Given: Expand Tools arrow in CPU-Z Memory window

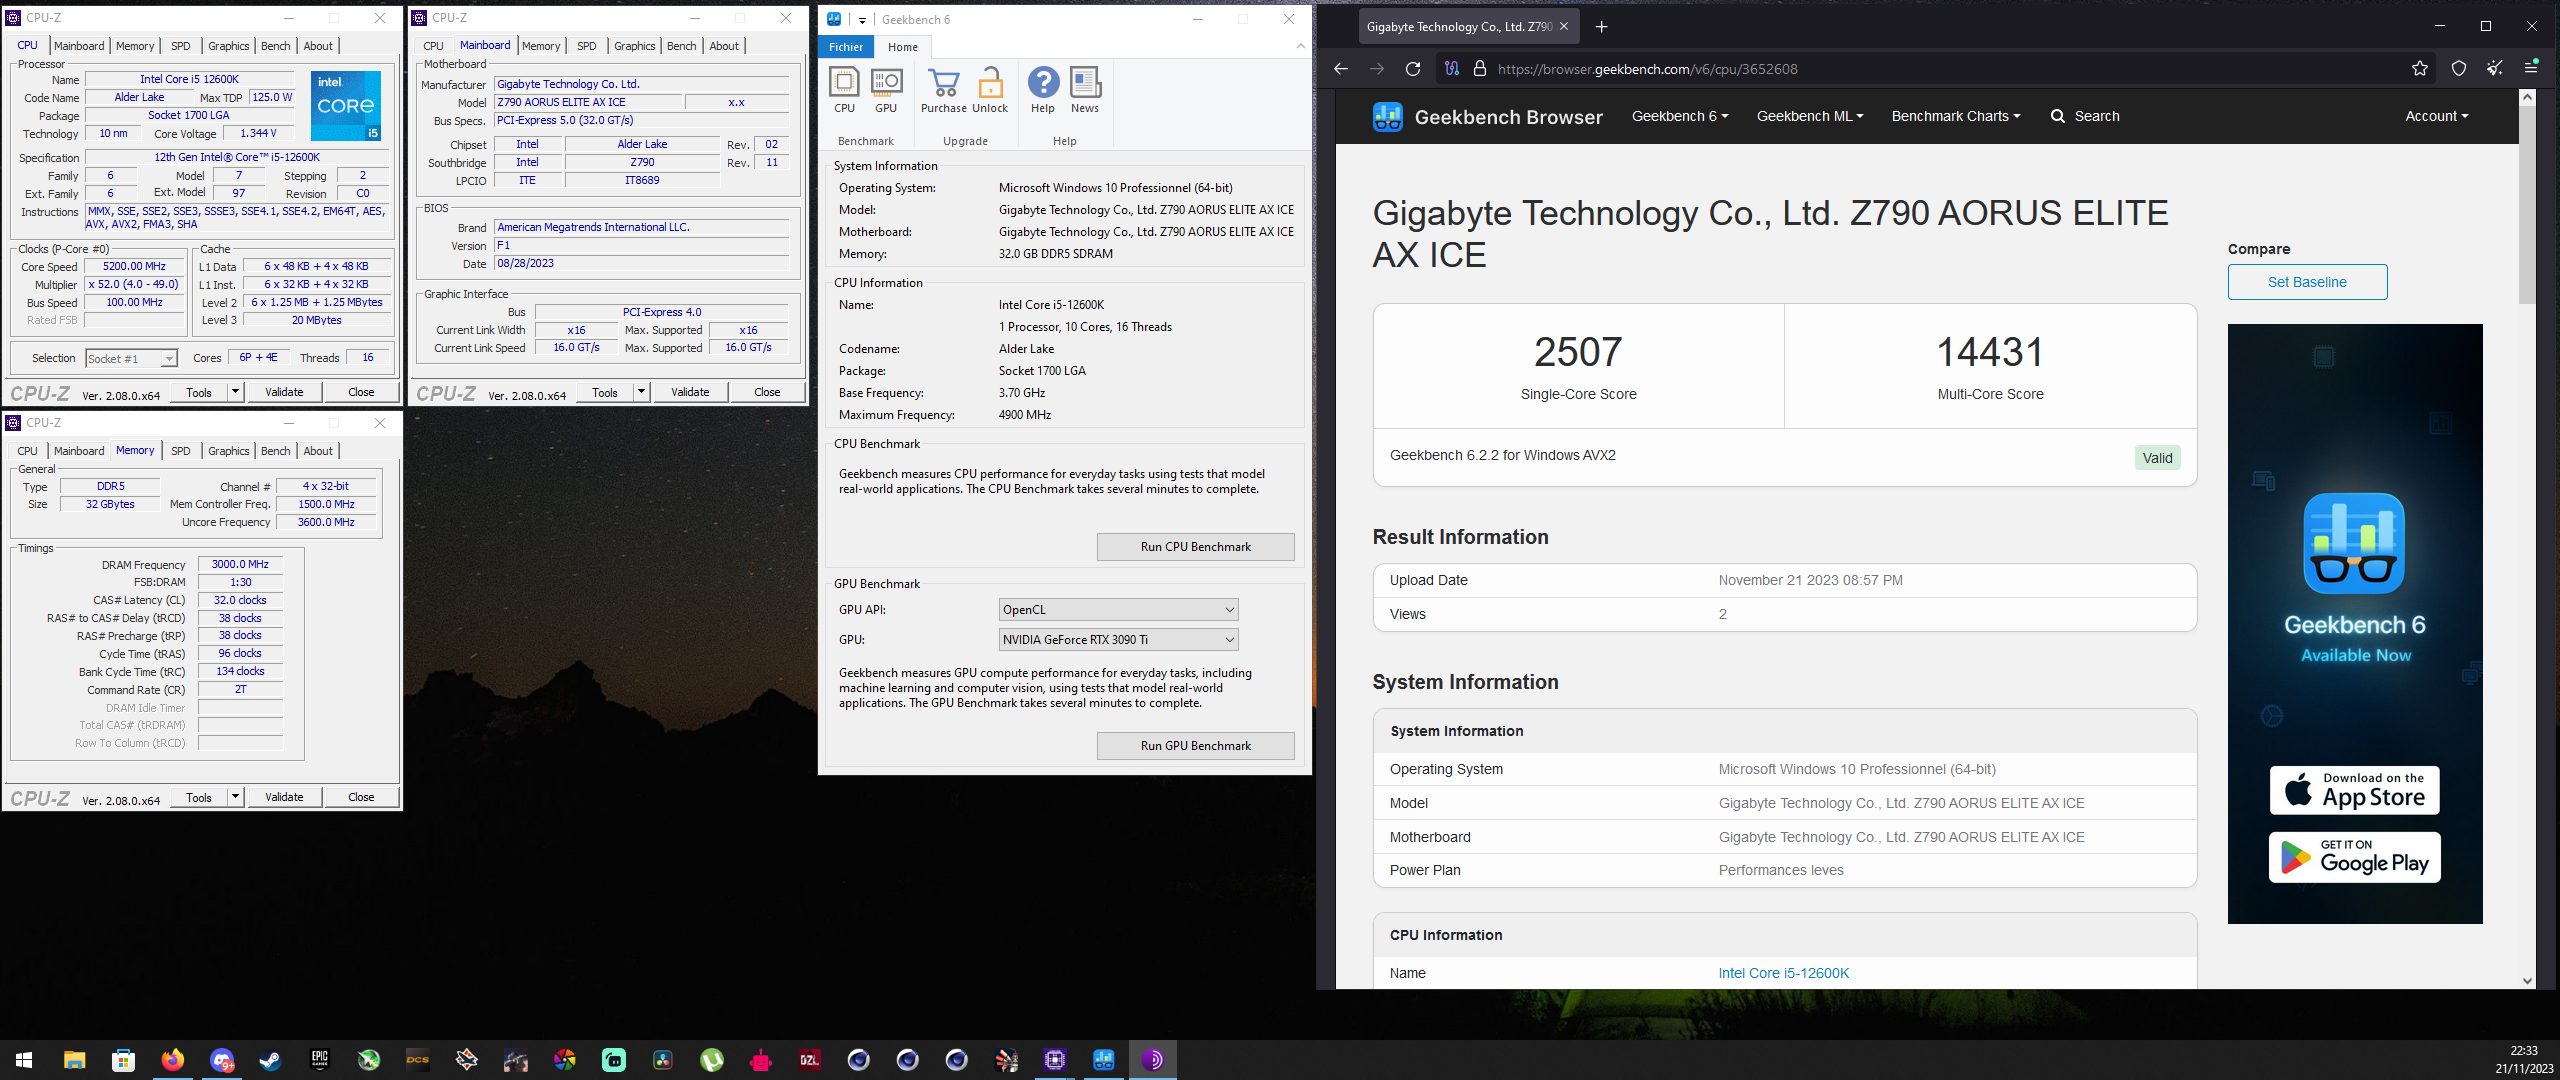Looking at the screenshot, I should 236,797.
